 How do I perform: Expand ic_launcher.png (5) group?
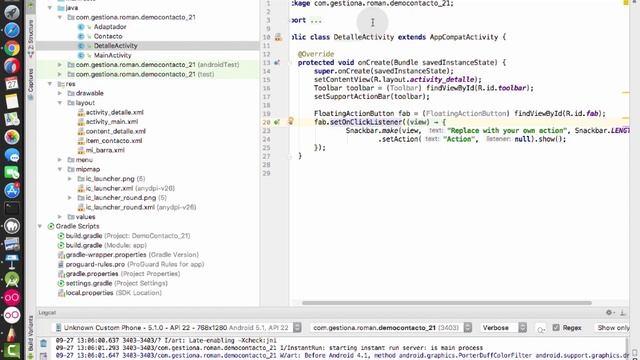[70, 179]
